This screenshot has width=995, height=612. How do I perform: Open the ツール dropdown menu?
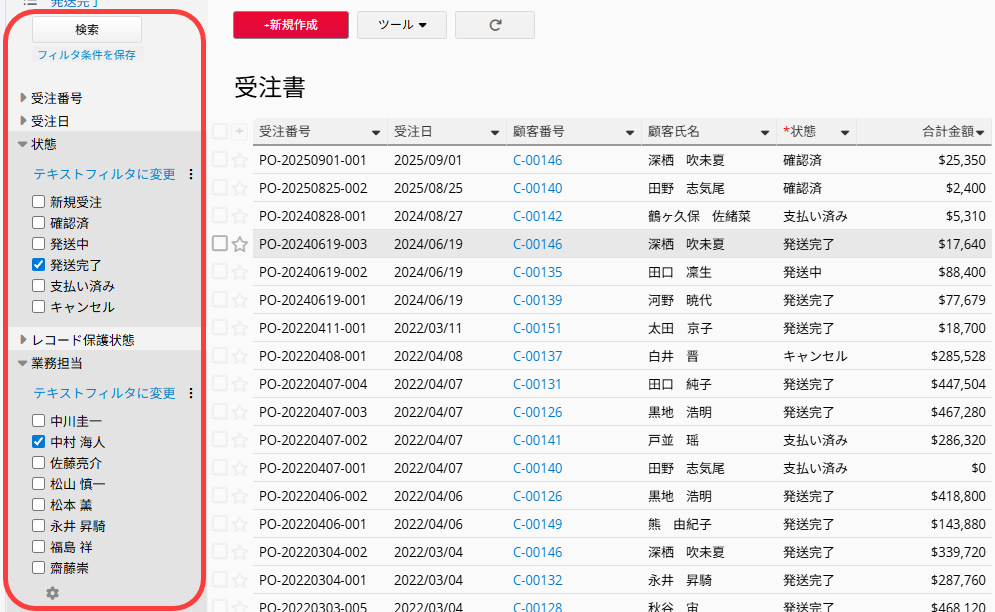point(401,25)
